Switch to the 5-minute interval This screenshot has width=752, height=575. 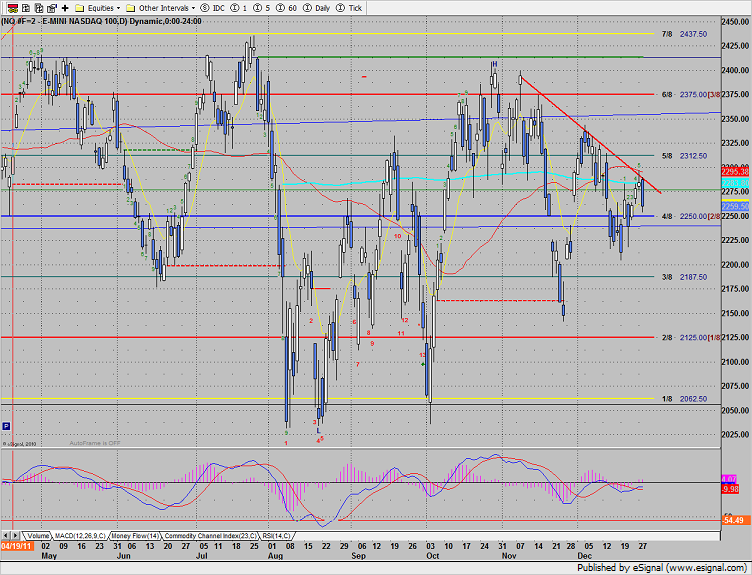(261, 8)
